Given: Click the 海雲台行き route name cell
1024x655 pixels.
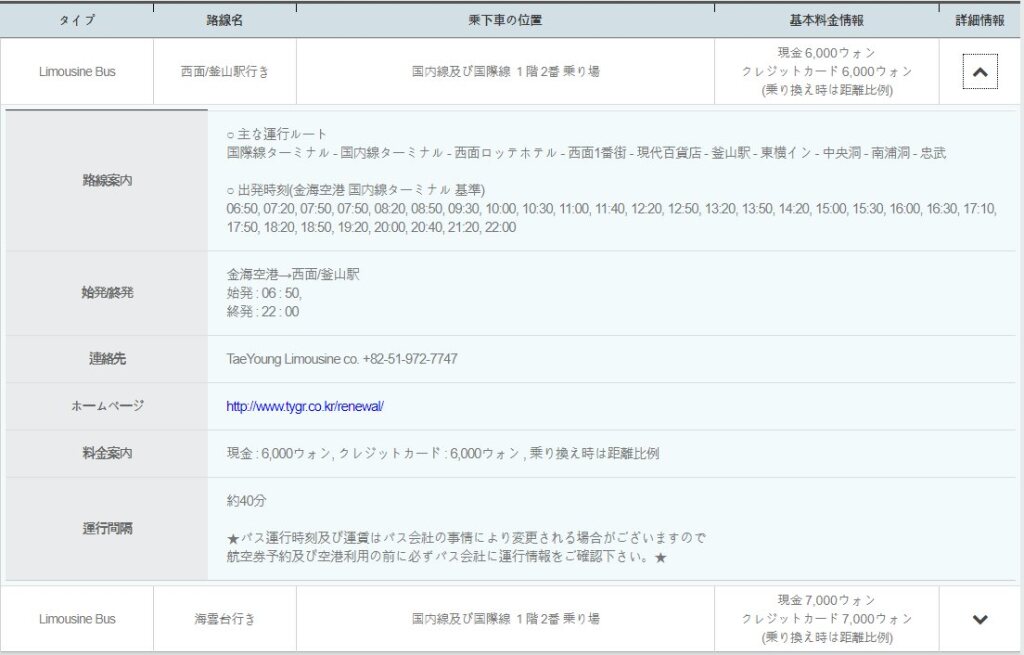Looking at the screenshot, I should (x=224, y=619).
